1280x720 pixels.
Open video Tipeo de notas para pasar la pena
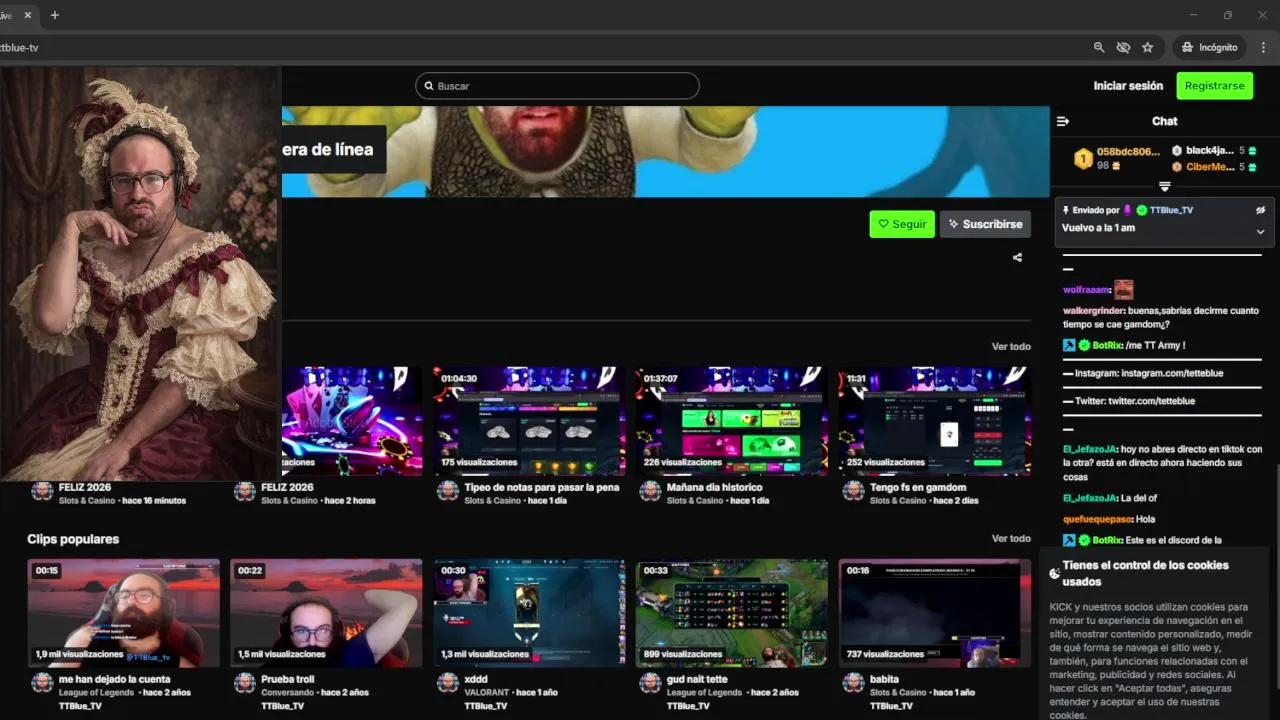[x=541, y=488]
